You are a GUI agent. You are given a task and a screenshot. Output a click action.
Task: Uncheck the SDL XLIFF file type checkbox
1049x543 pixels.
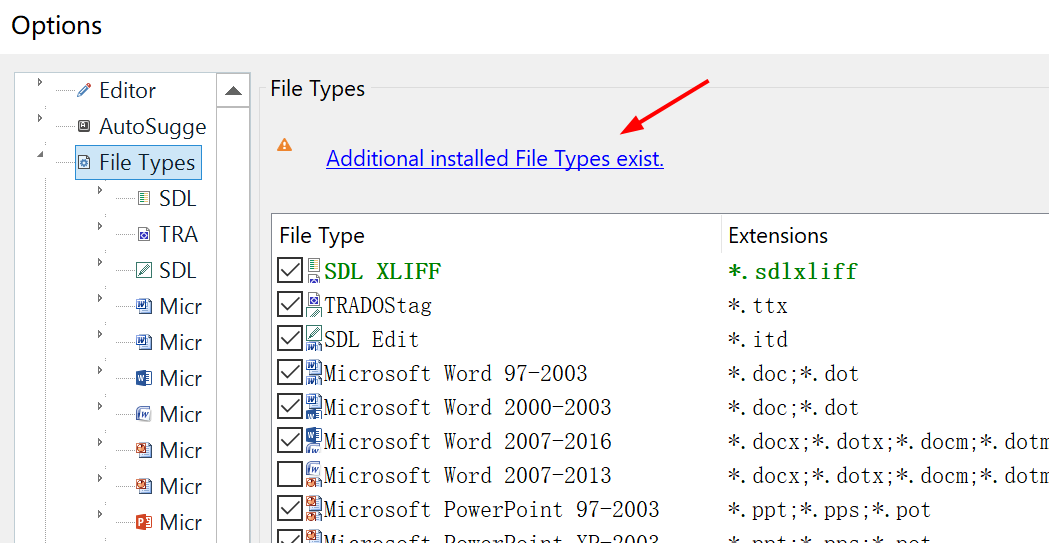click(x=290, y=270)
